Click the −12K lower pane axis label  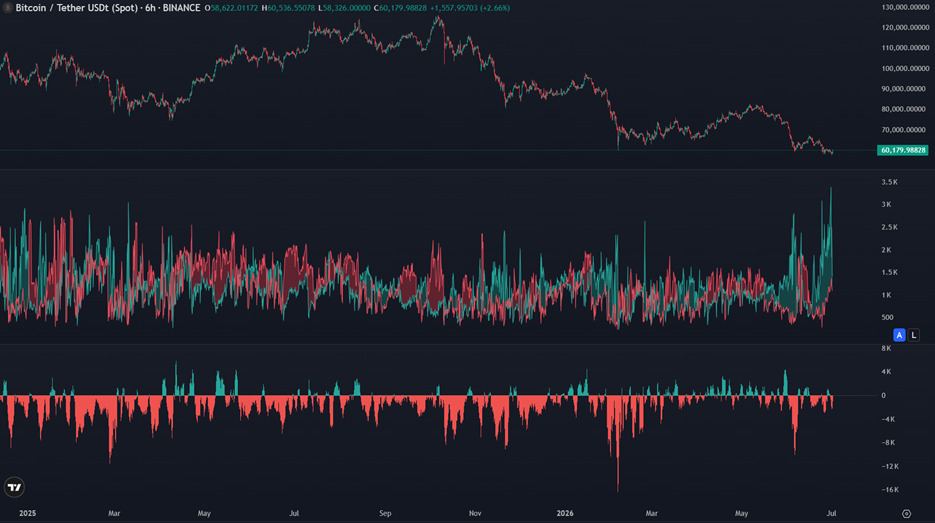(x=890, y=466)
